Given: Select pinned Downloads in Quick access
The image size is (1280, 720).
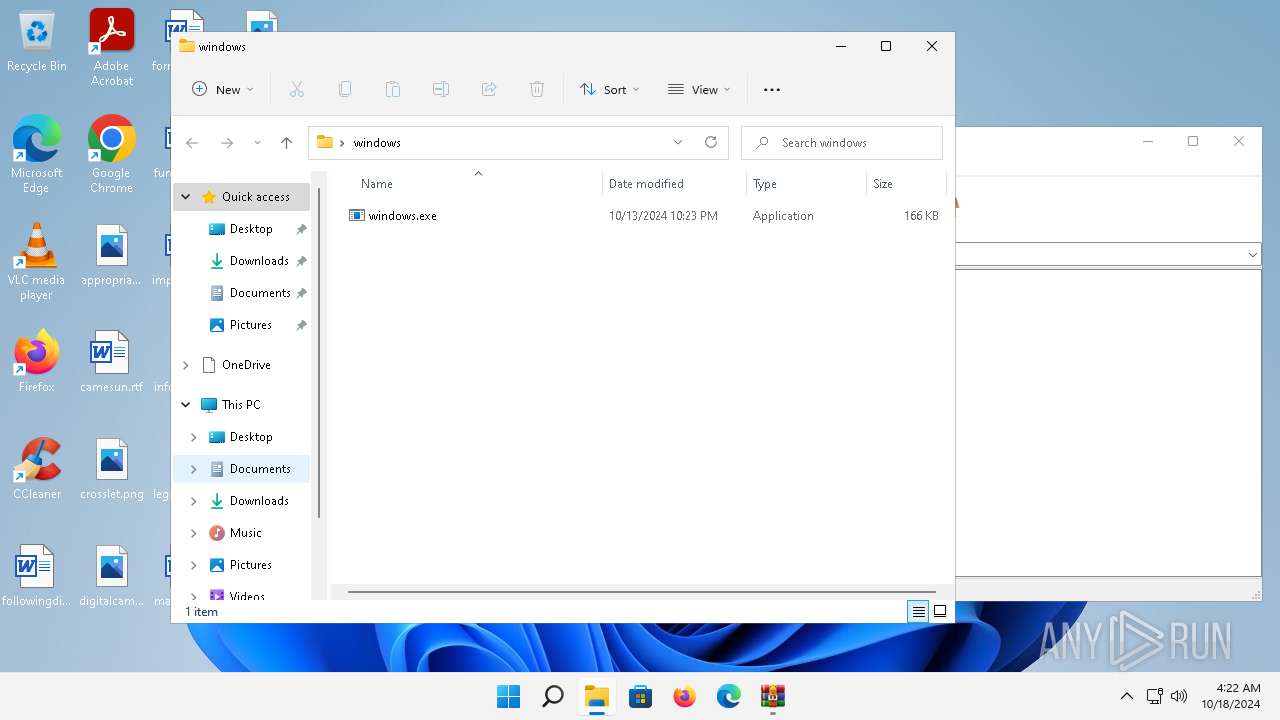Looking at the screenshot, I should point(259,261).
